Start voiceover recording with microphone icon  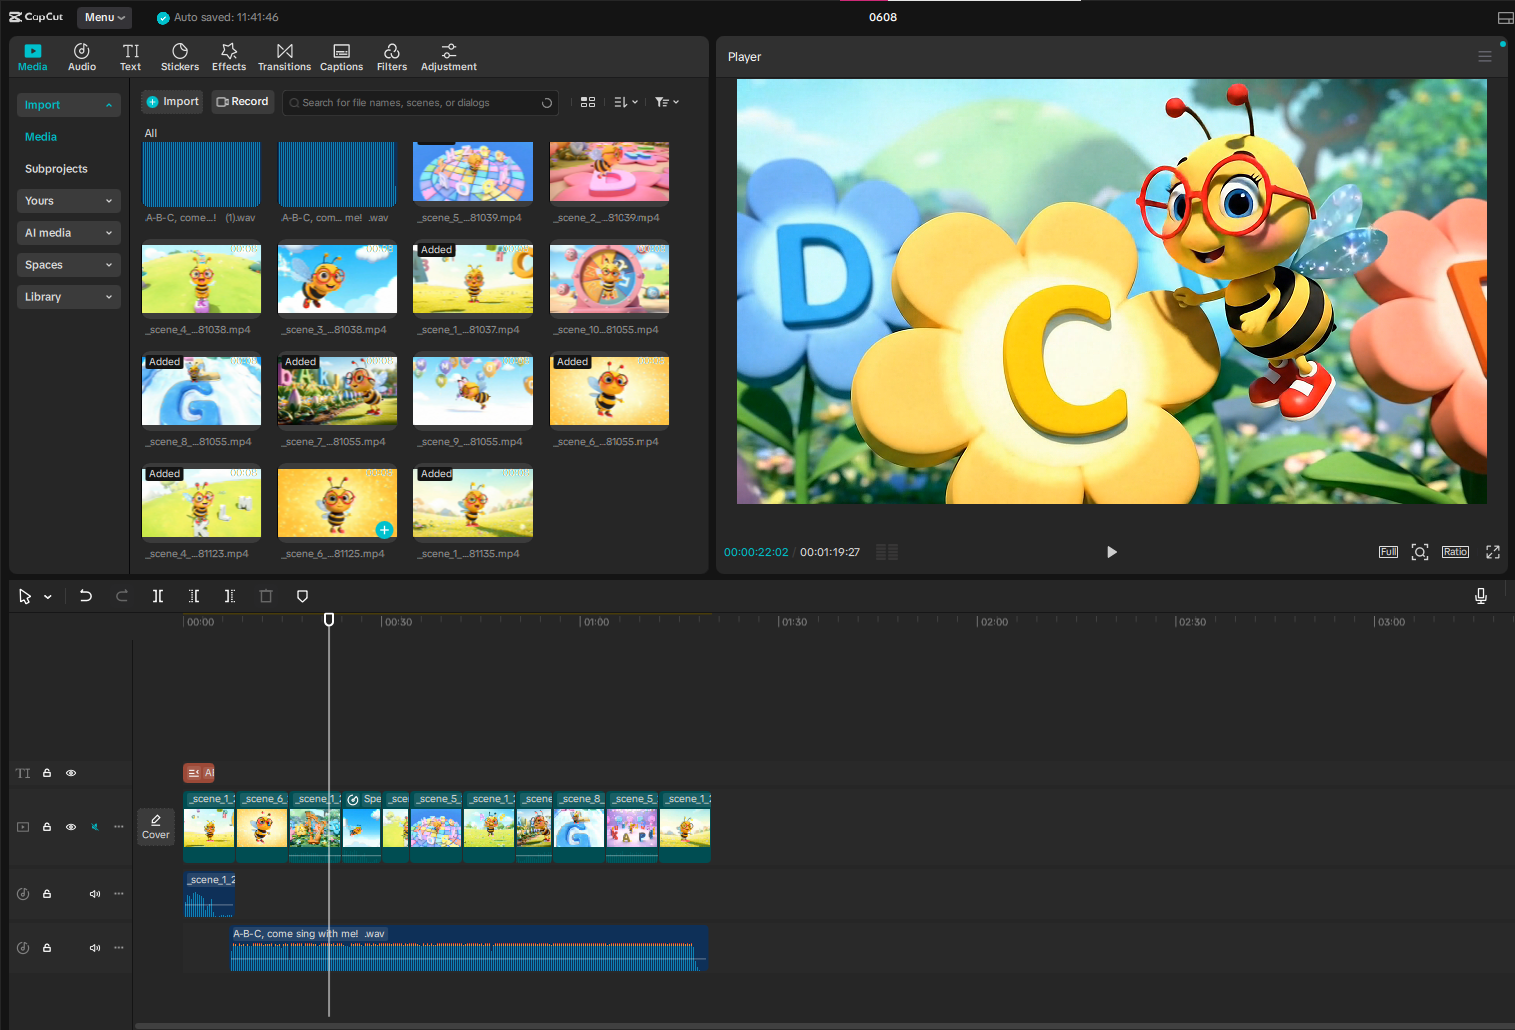(x=1481, y=596)
